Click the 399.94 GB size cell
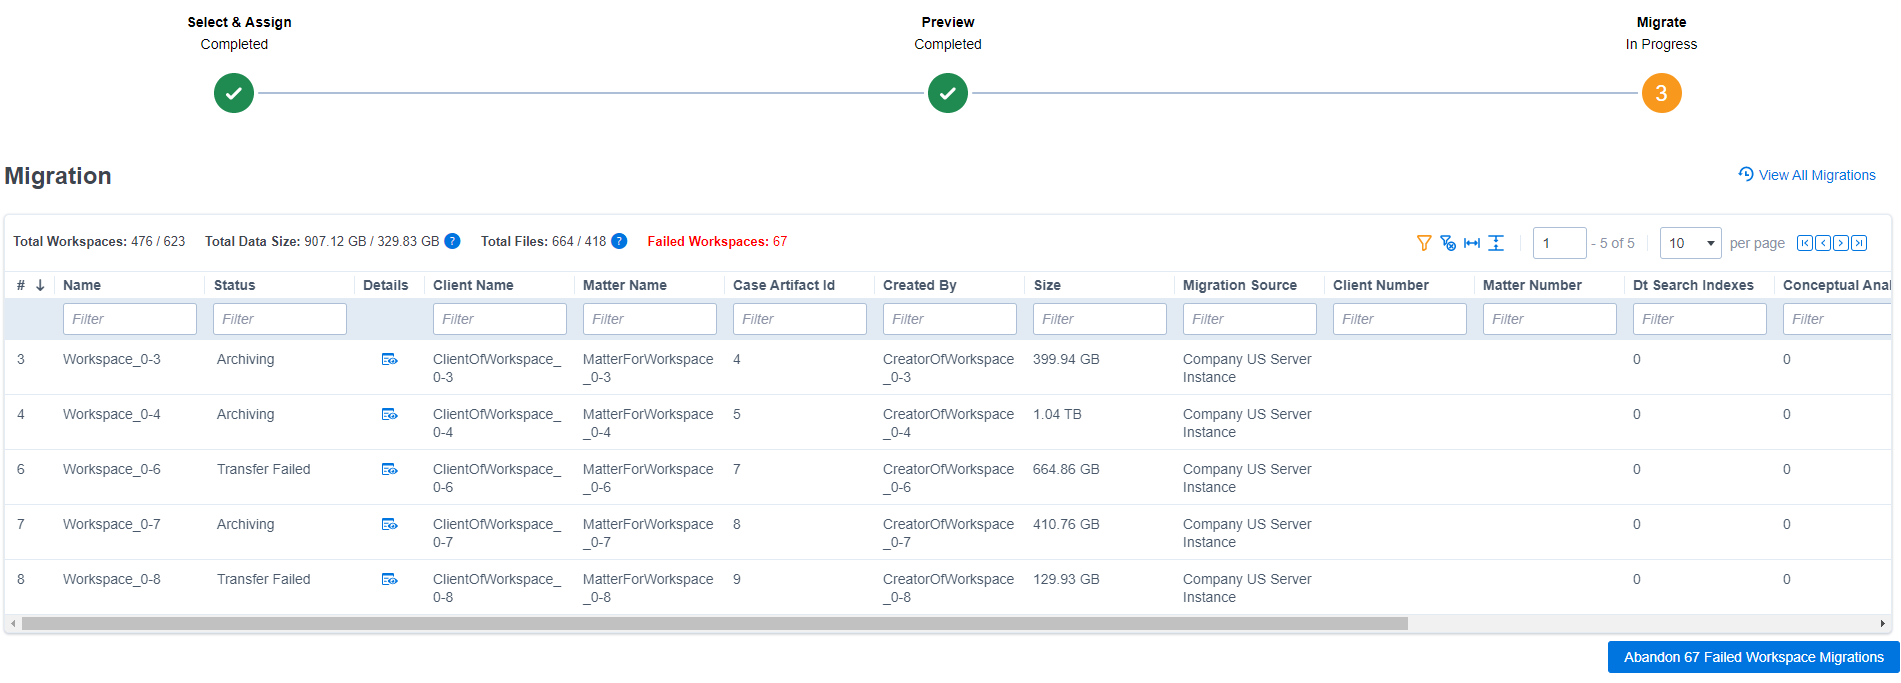The width and height of the screenshot is (1901, 683). pos(1066,359)
